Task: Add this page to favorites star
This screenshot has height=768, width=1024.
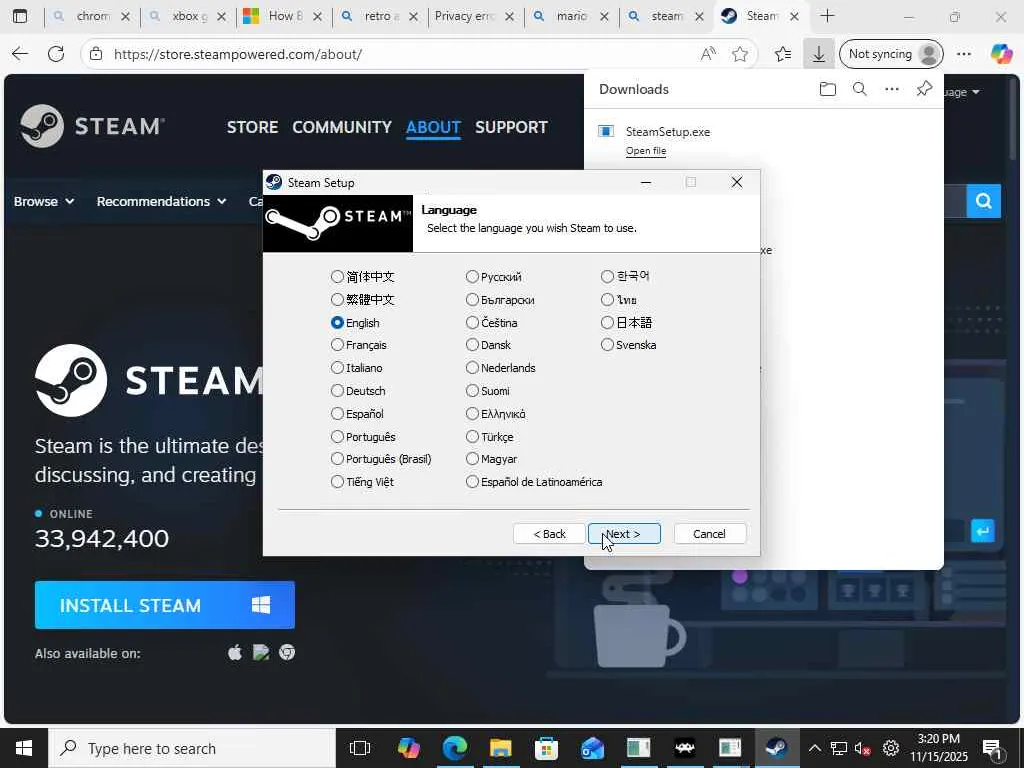Action: [740, 54]
